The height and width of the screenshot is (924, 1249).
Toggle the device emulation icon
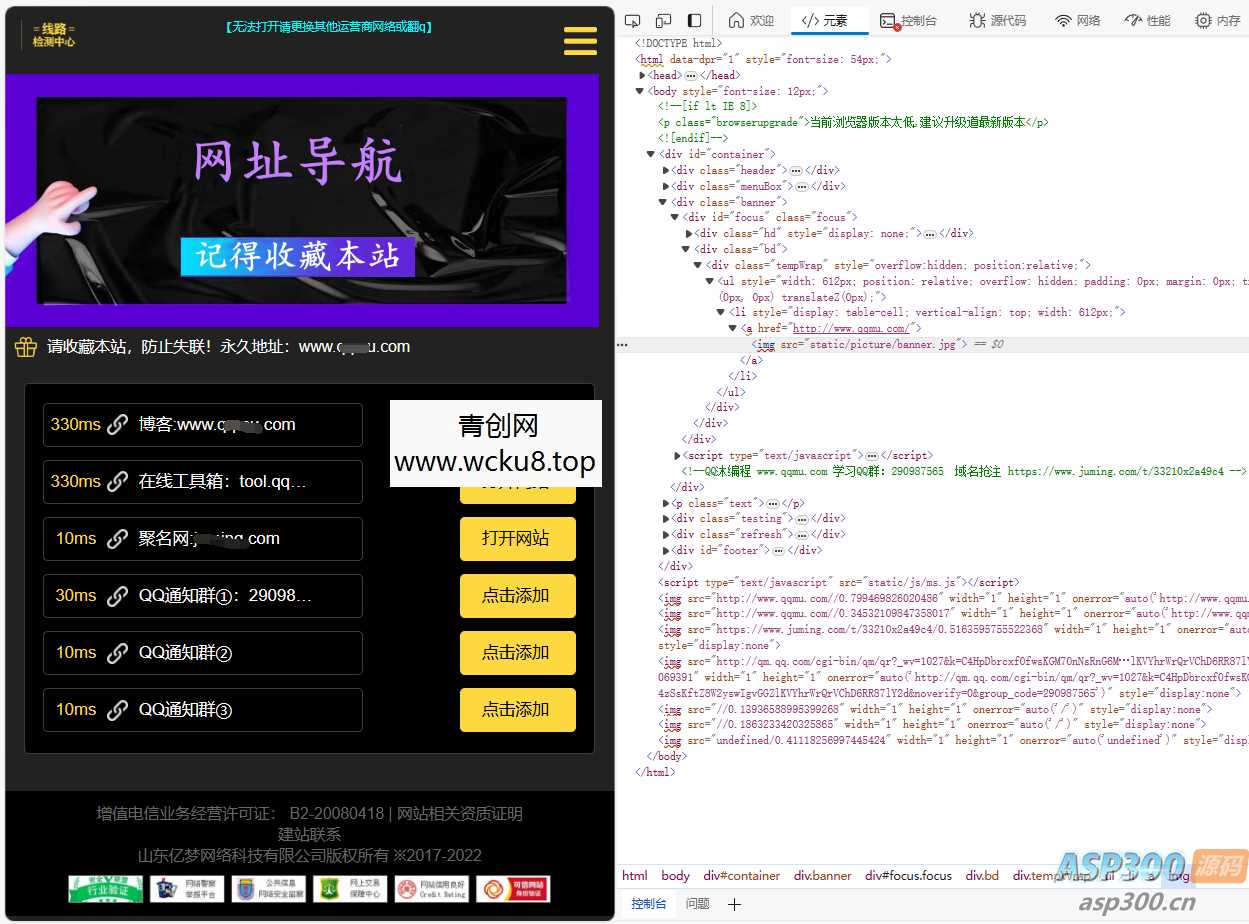(x=662, y=19)
